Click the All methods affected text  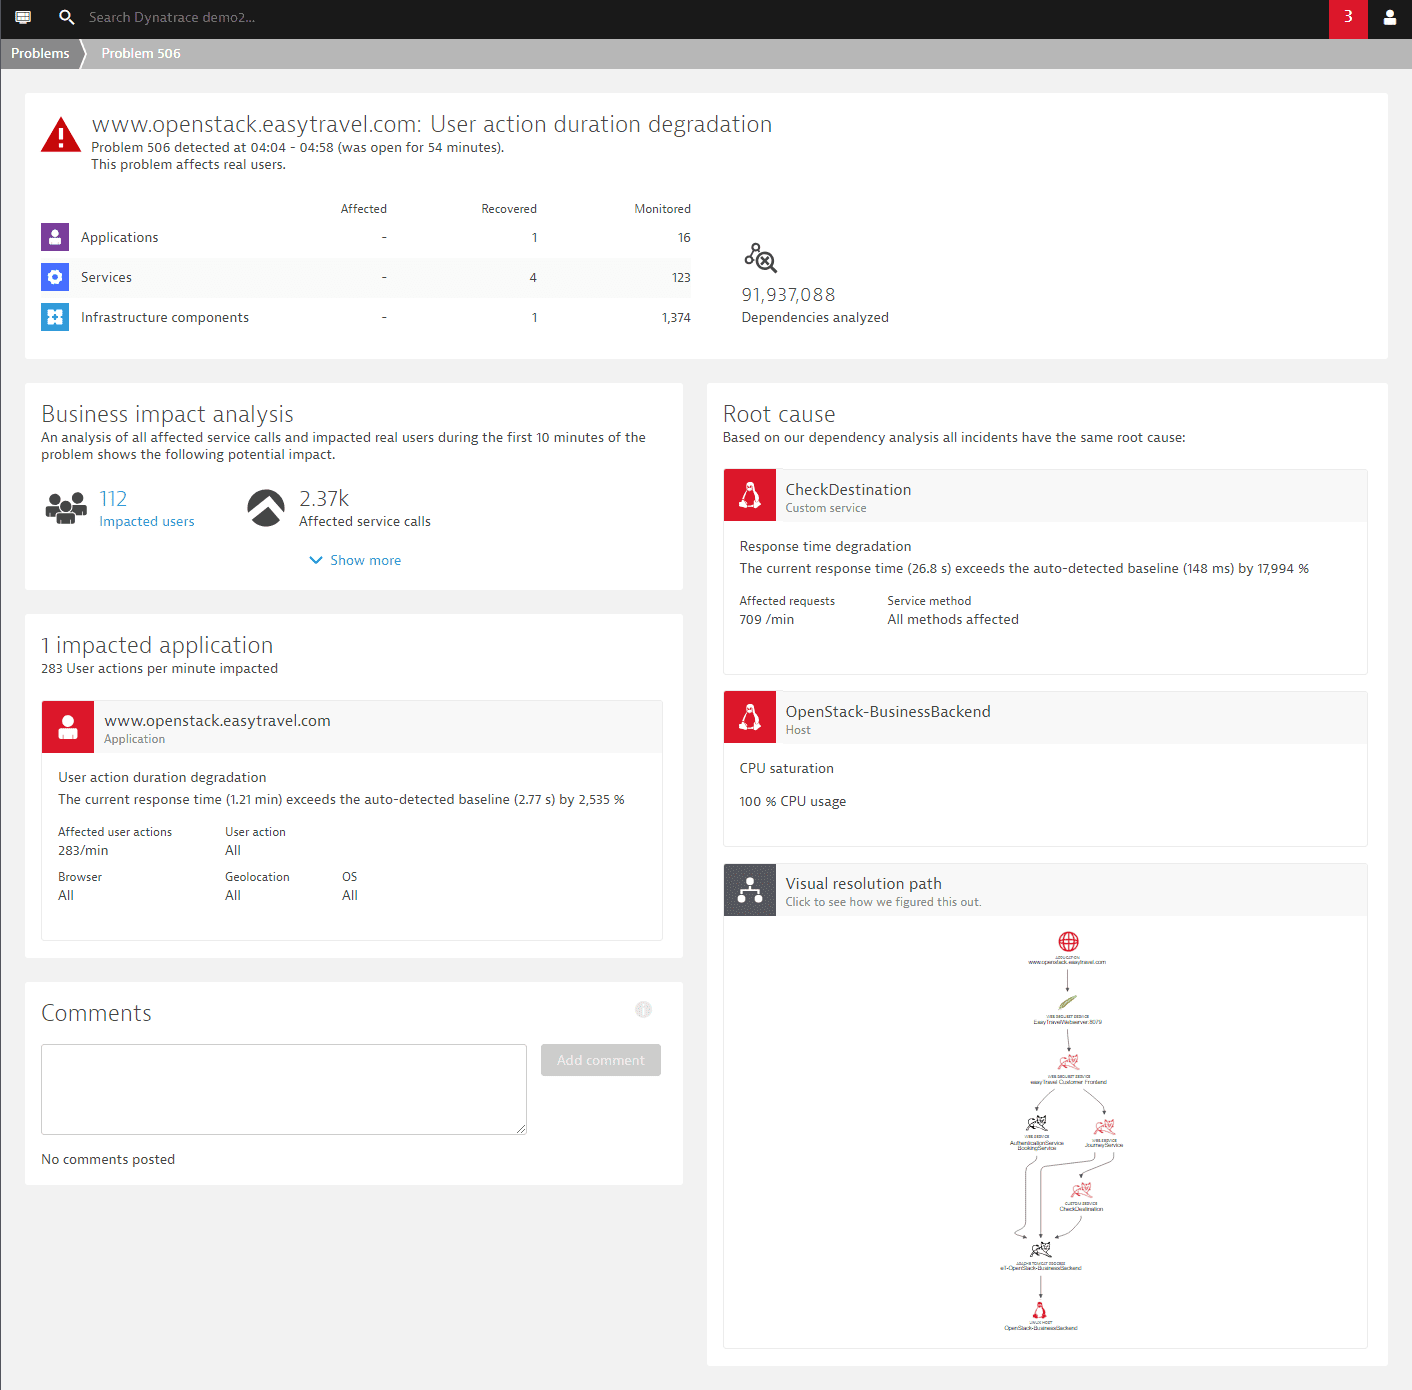click(953, 619)
